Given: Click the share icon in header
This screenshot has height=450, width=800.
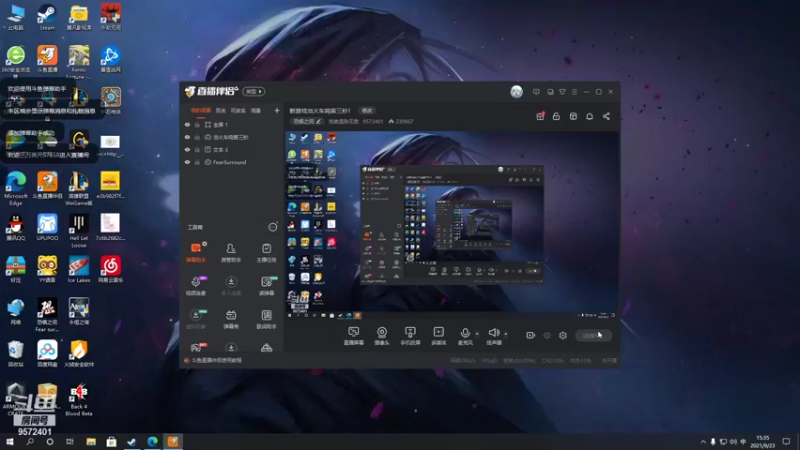Looking at the screenshot, I should 606,116.
